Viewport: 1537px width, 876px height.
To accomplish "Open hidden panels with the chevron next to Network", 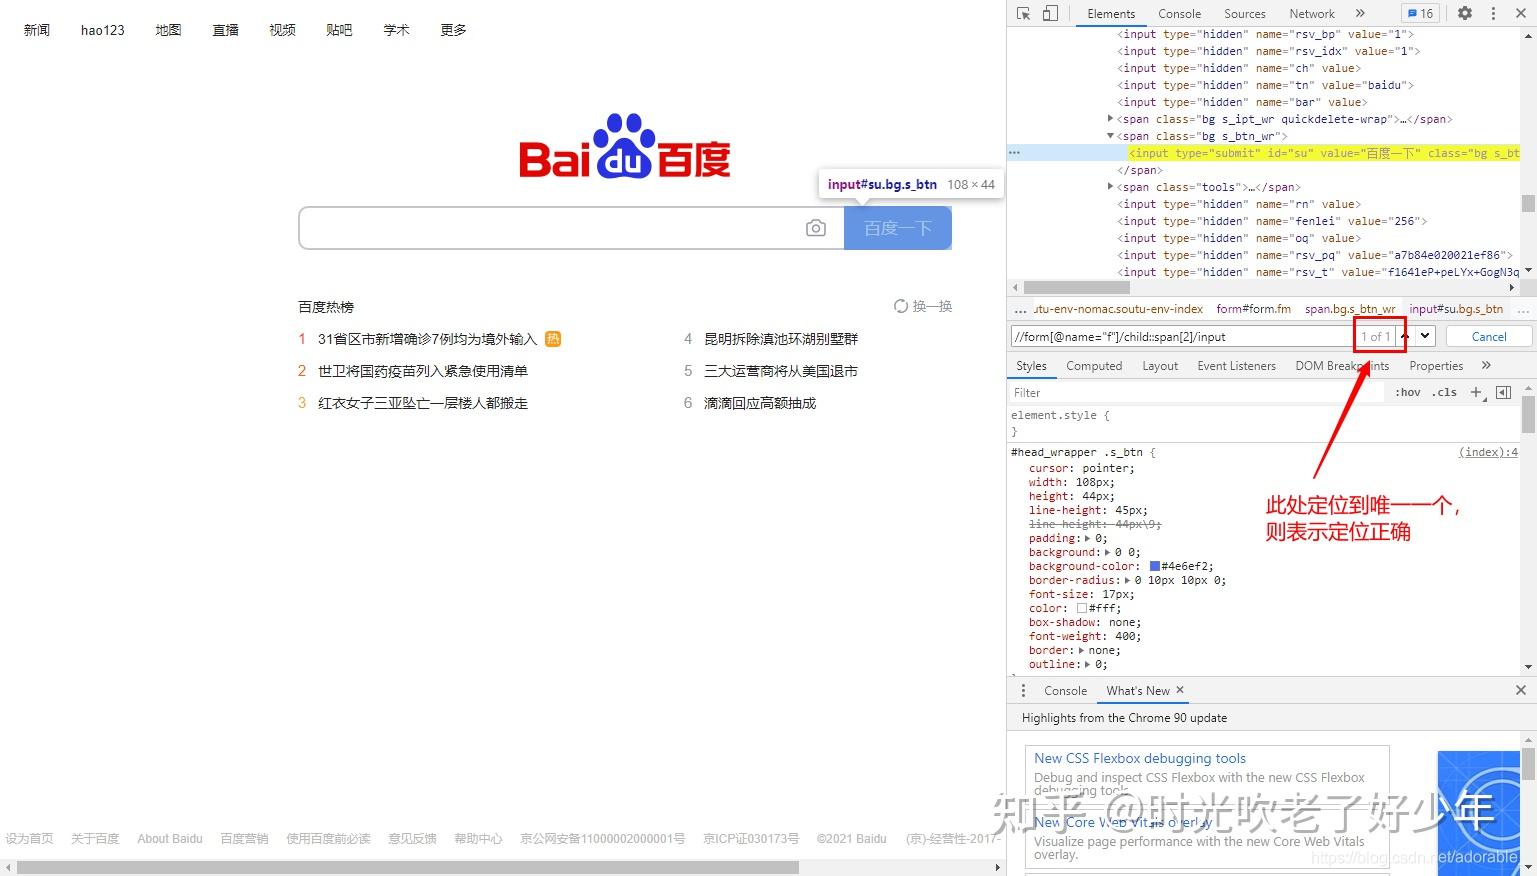I will pos(1359,13).
